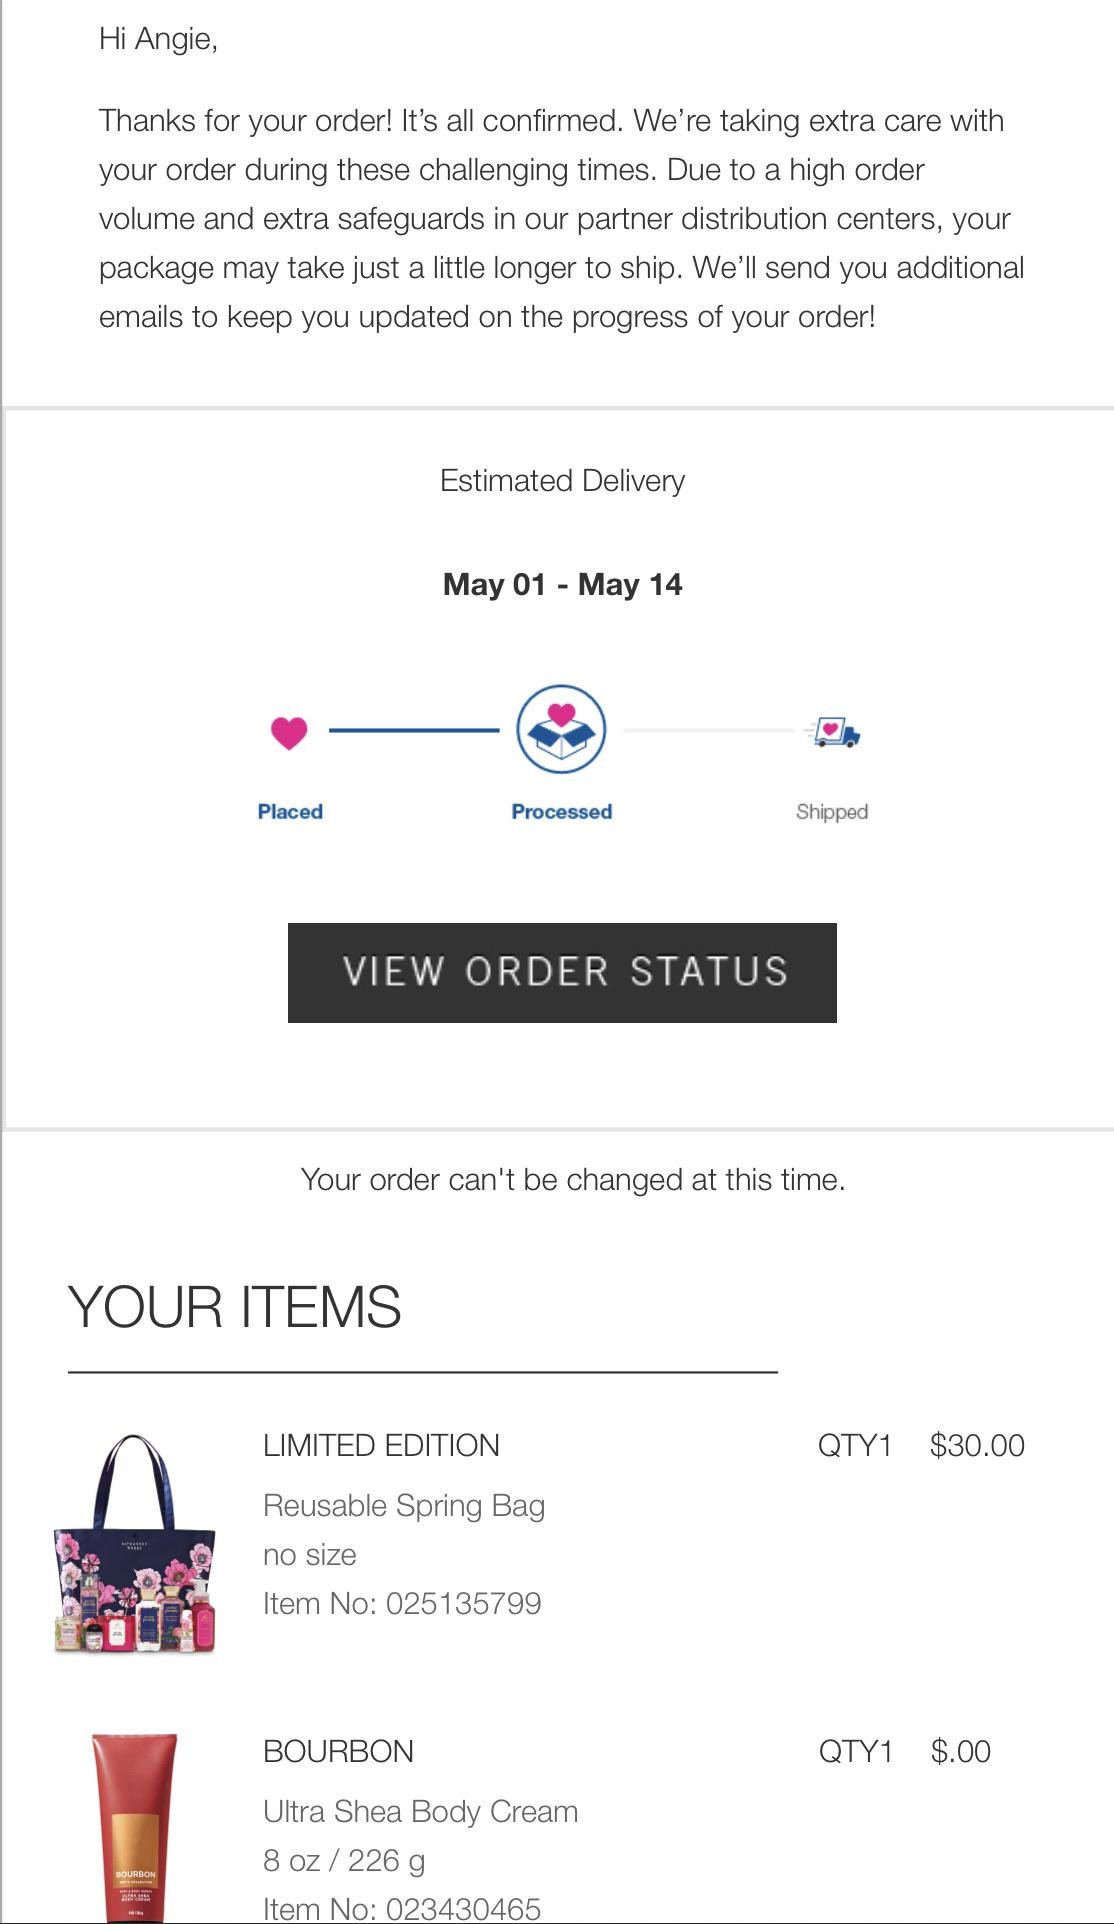Select the BOURBON item title
Viewport: 1114px width, 1924px height.
(338, 1751)
